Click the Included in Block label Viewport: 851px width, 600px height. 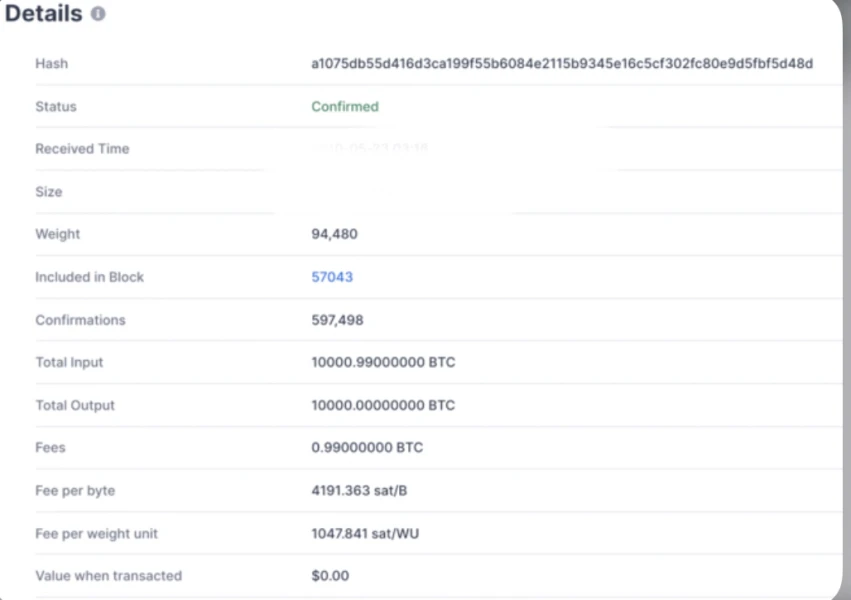[89, 277]
